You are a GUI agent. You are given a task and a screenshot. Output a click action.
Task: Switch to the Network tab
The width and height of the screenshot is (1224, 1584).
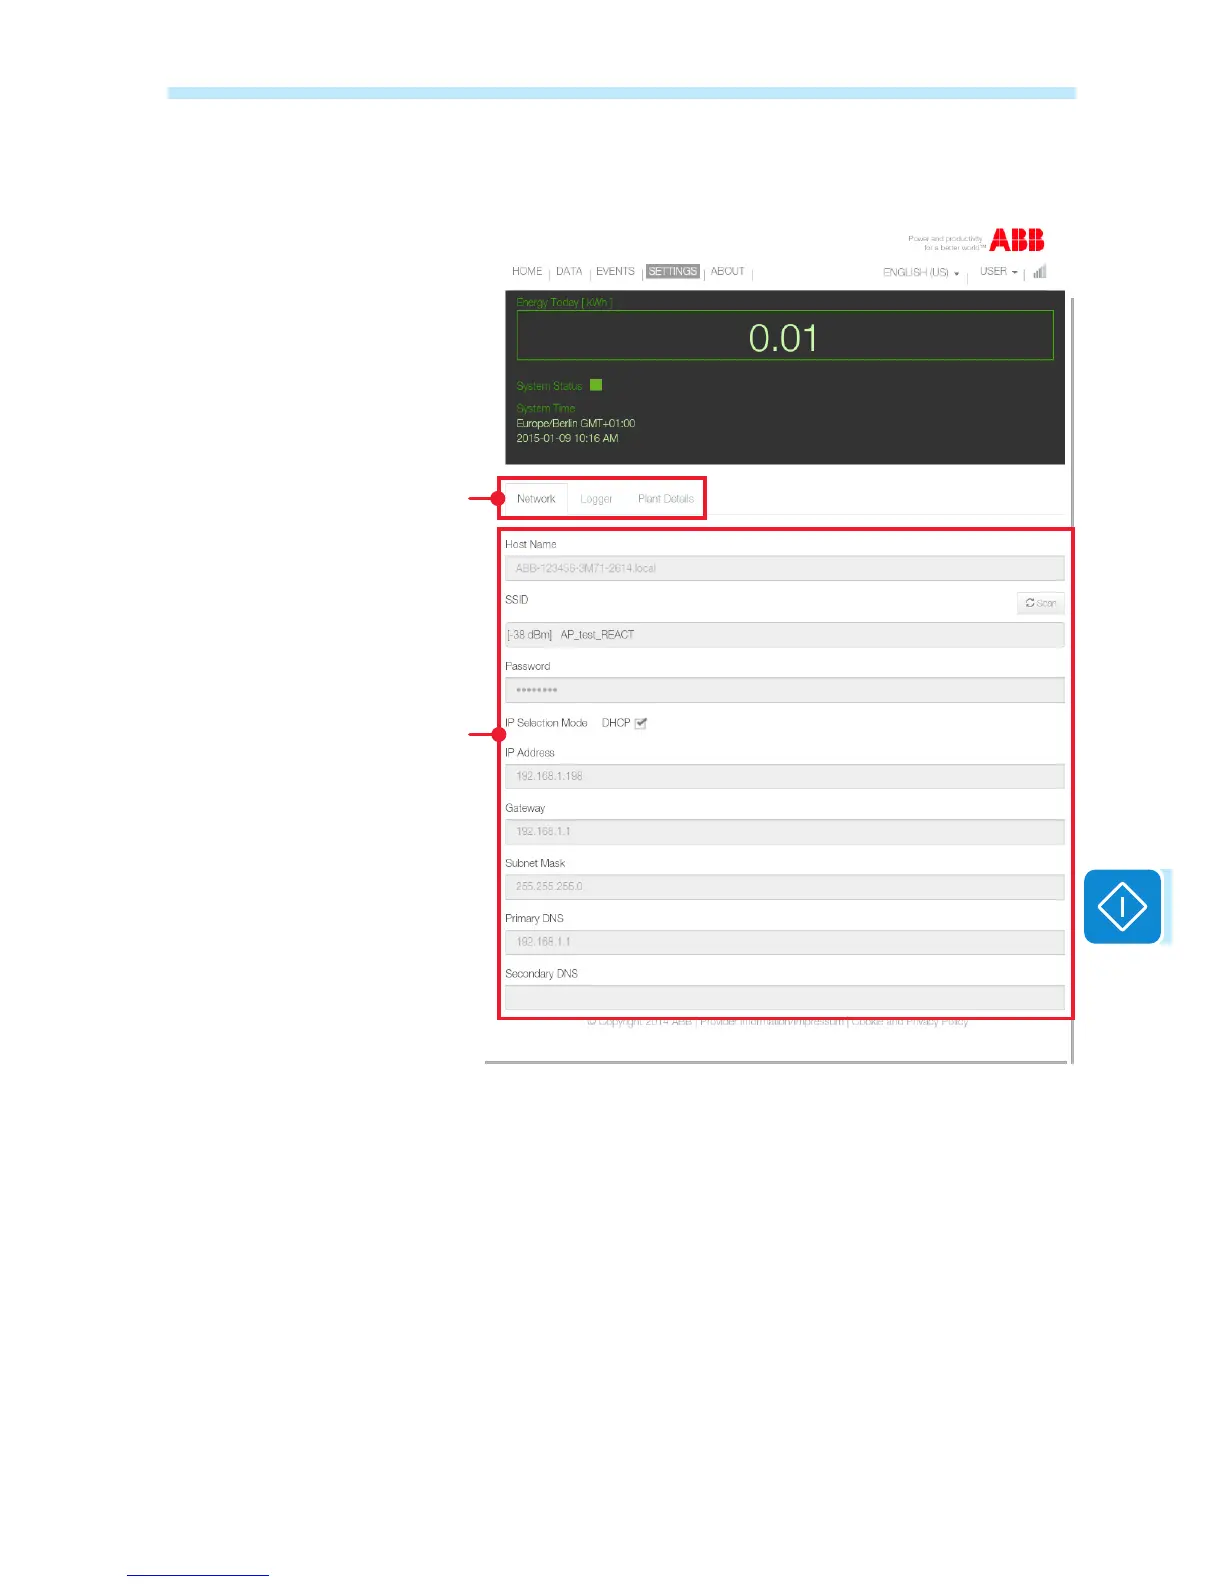[535, 498]
